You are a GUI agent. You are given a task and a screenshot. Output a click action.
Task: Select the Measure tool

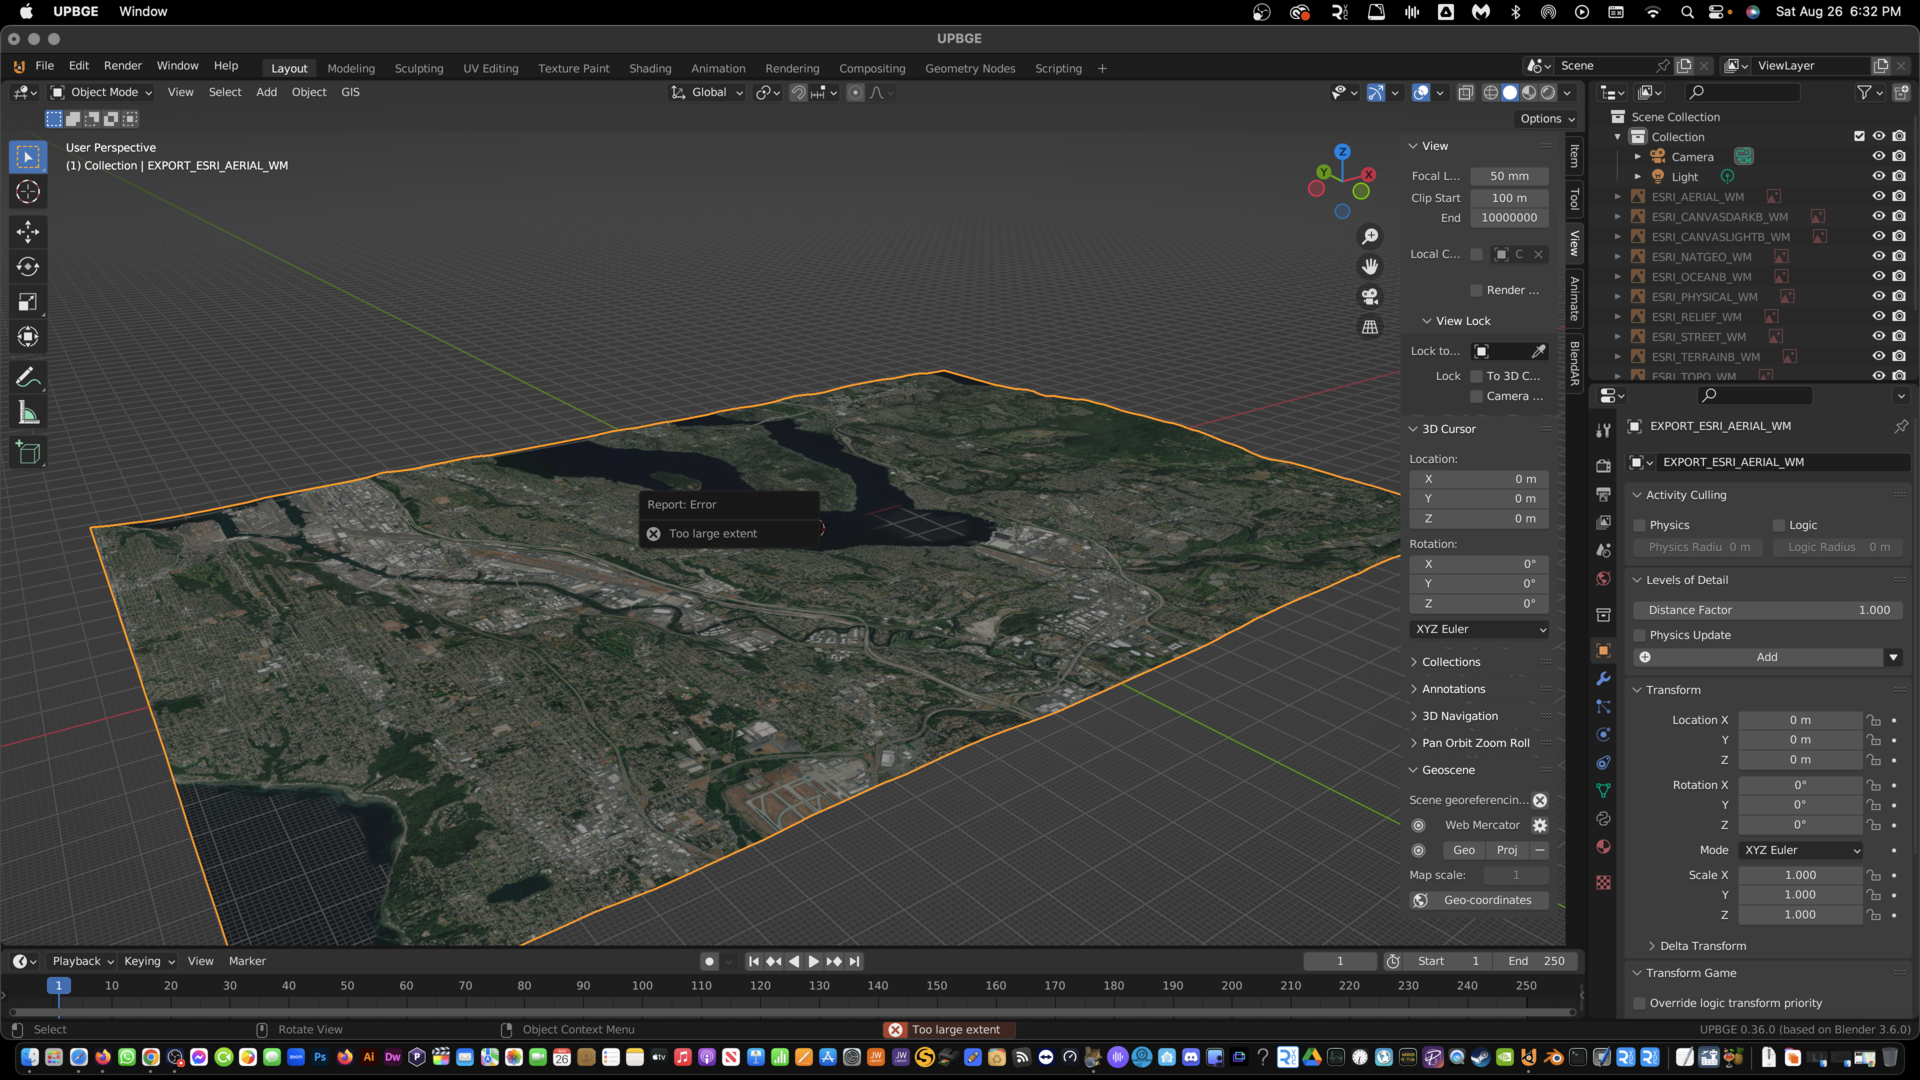click(x=28, y=412)
